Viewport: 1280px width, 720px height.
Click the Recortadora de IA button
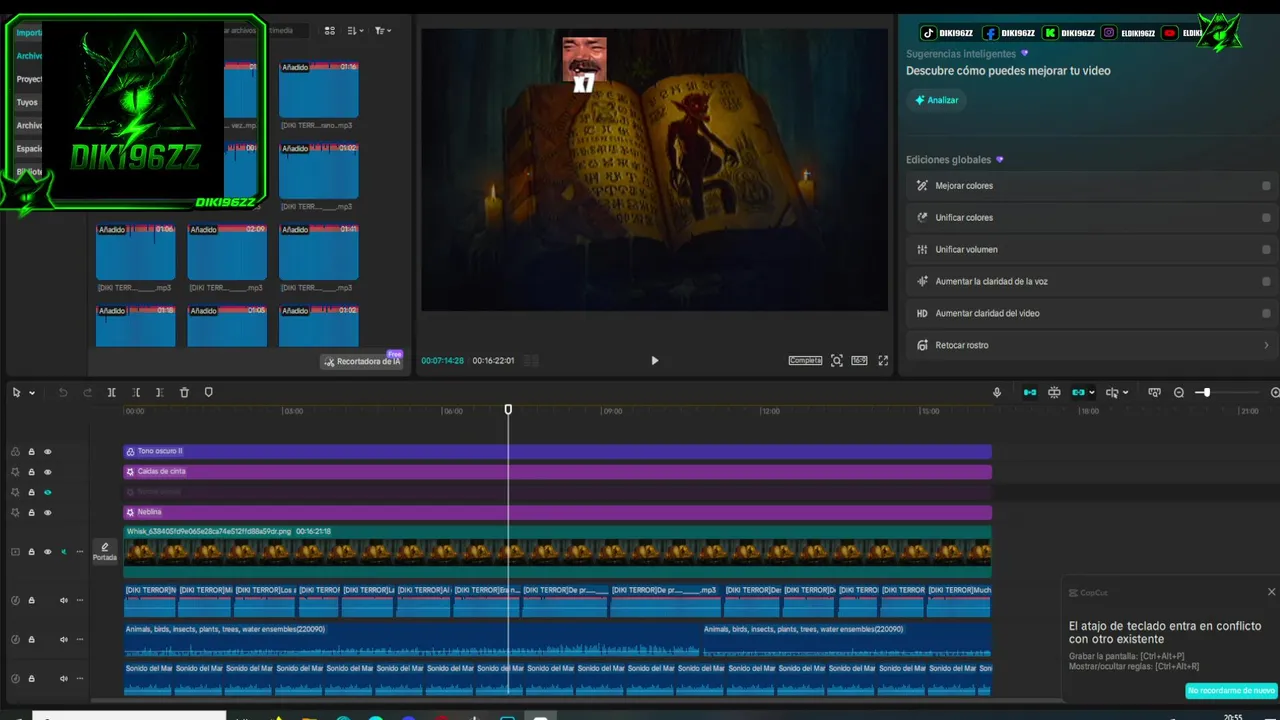(361, 361)
